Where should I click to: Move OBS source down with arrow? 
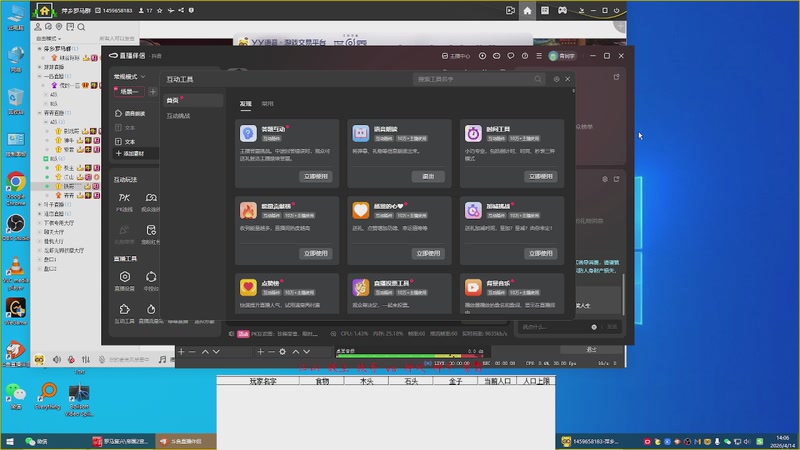(x=307, y=352)
